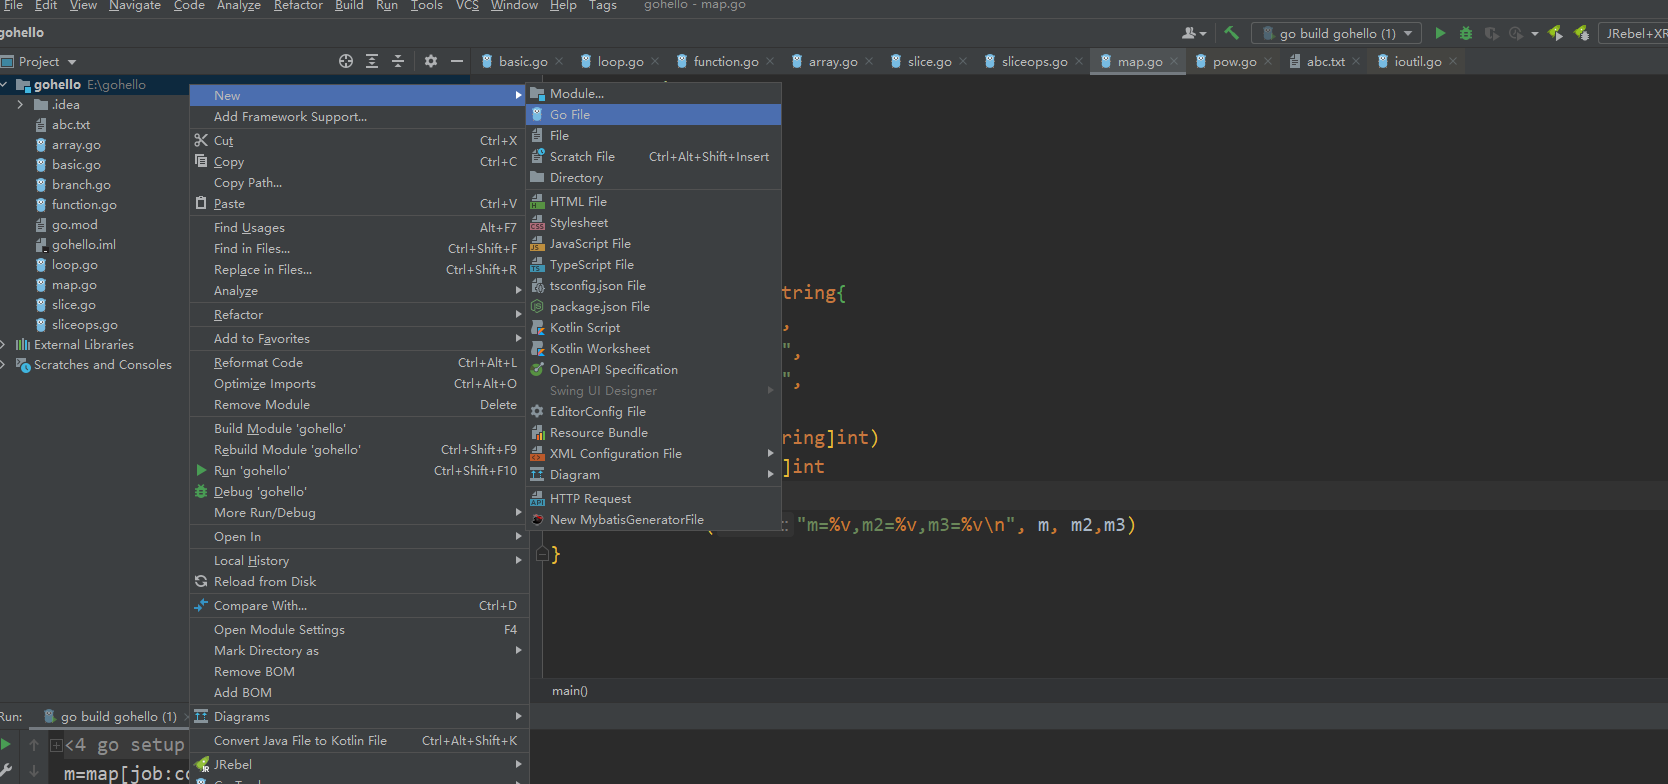Click the Run with Coverage icon

coord(1491,33)
